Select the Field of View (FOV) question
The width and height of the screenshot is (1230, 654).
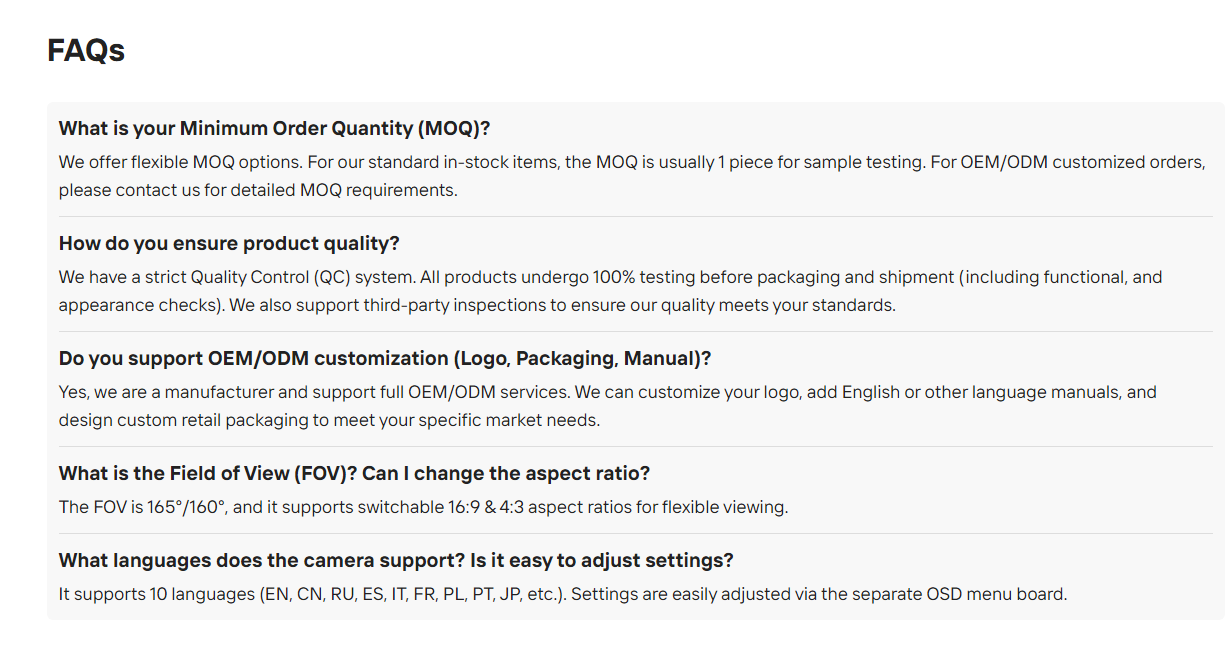click(354, 473)
